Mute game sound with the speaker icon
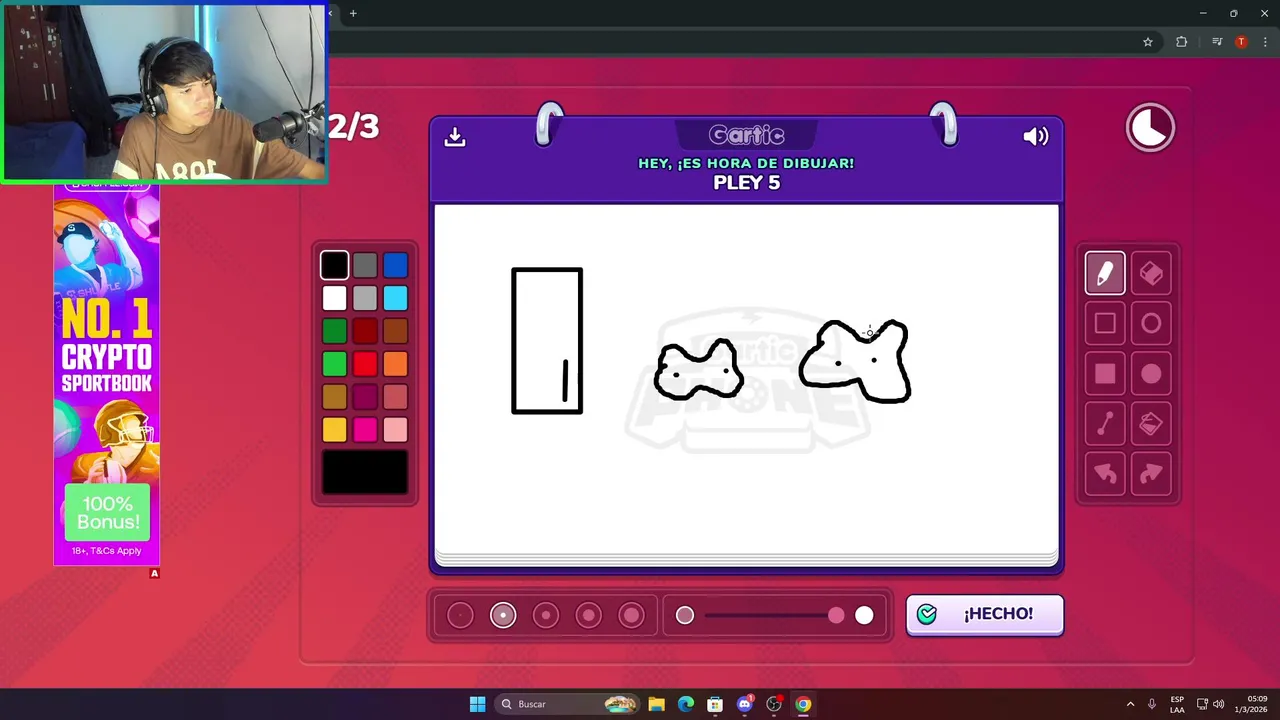This screenshot has height=720, width=1280. (1036, 137)
